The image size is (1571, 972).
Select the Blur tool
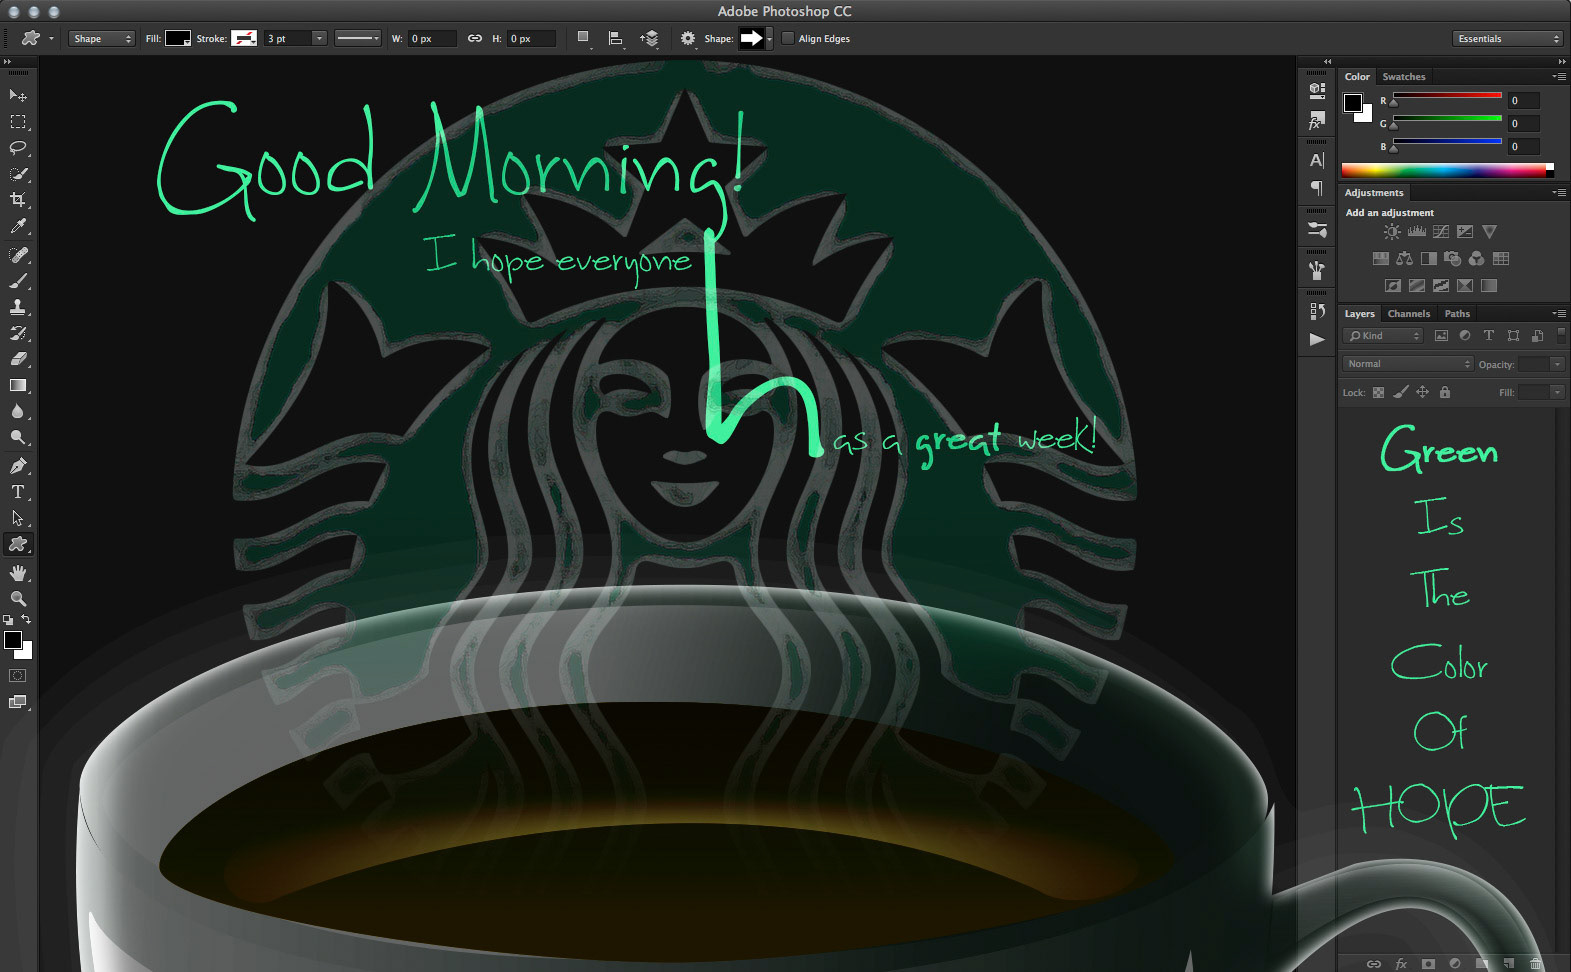[18, 411]
